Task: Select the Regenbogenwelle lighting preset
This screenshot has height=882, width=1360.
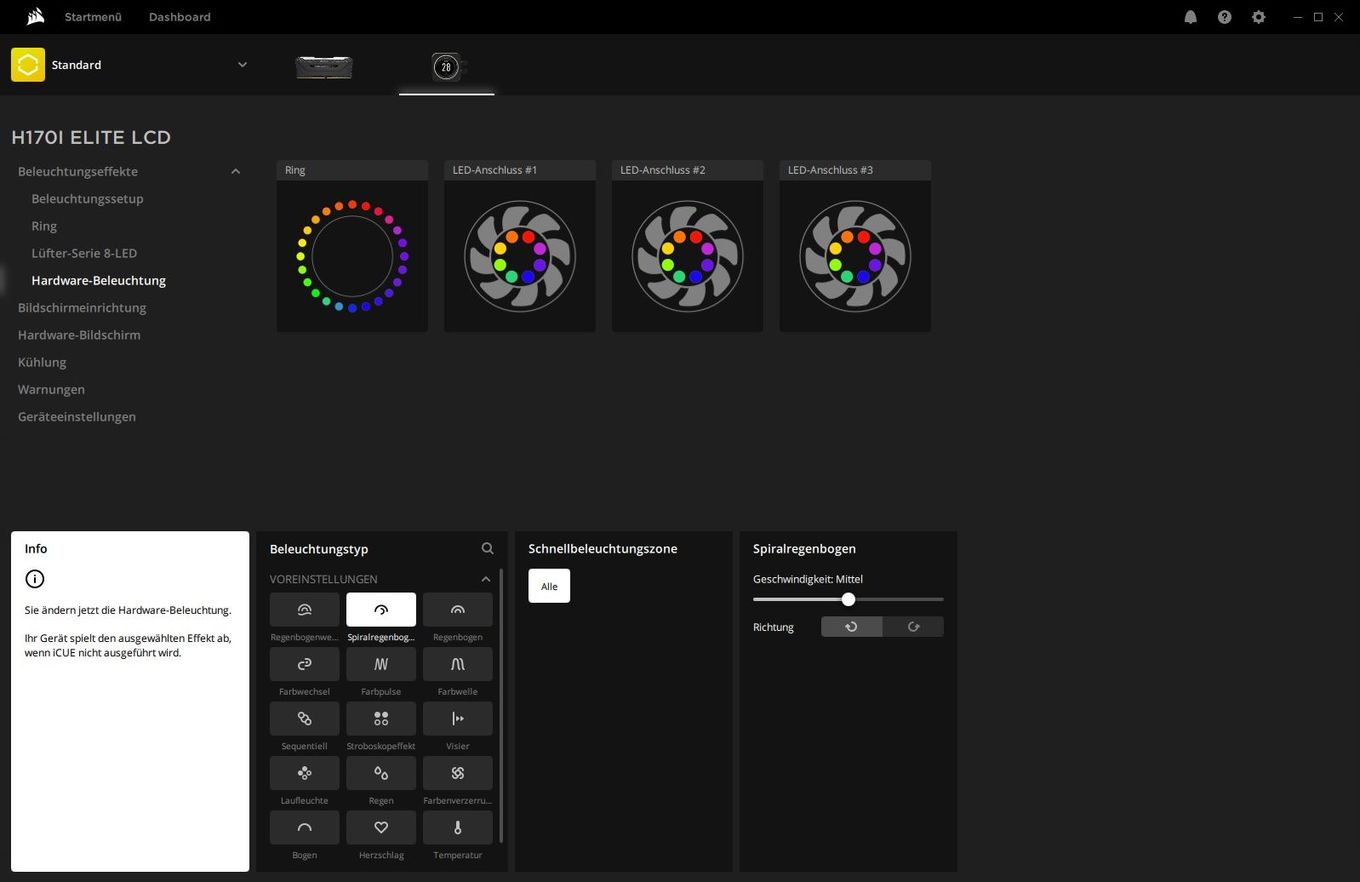Action: pos(305,610)
